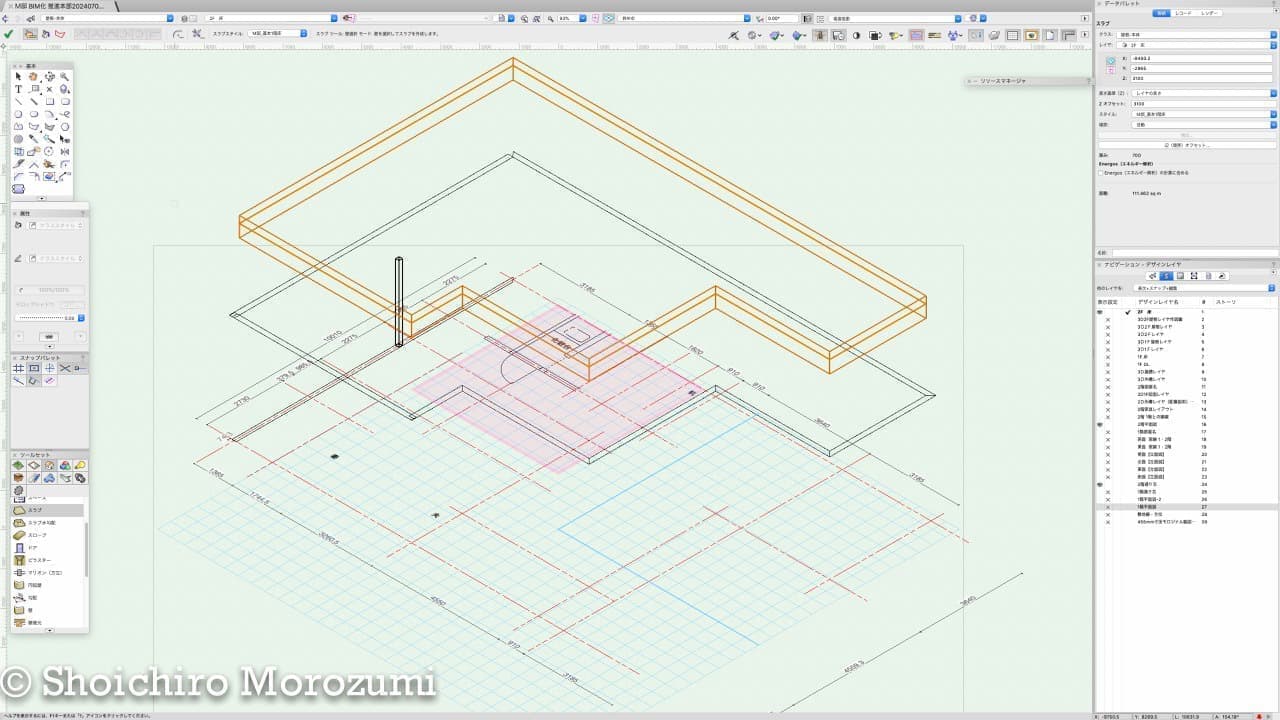Select the Text tool in Basic palette
The image size is (1280, 720).
pos(18,89)
